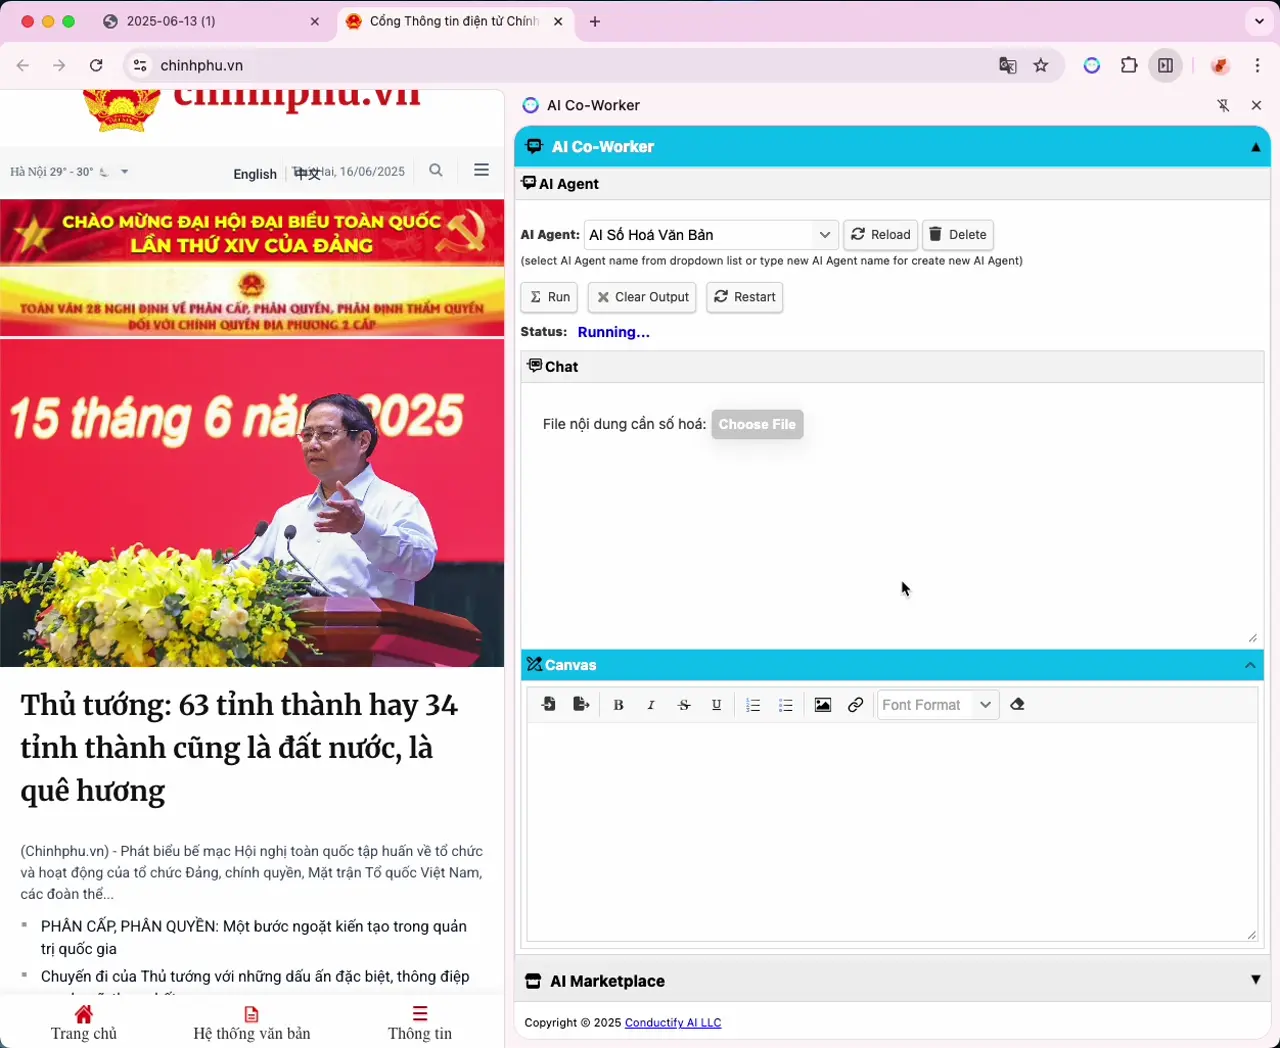Insert a hyperlink in the Canvas

click(855, 705)
